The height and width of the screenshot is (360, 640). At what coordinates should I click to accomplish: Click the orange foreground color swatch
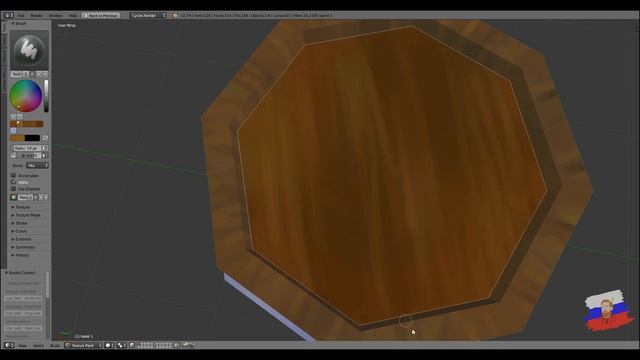point(17,138)
